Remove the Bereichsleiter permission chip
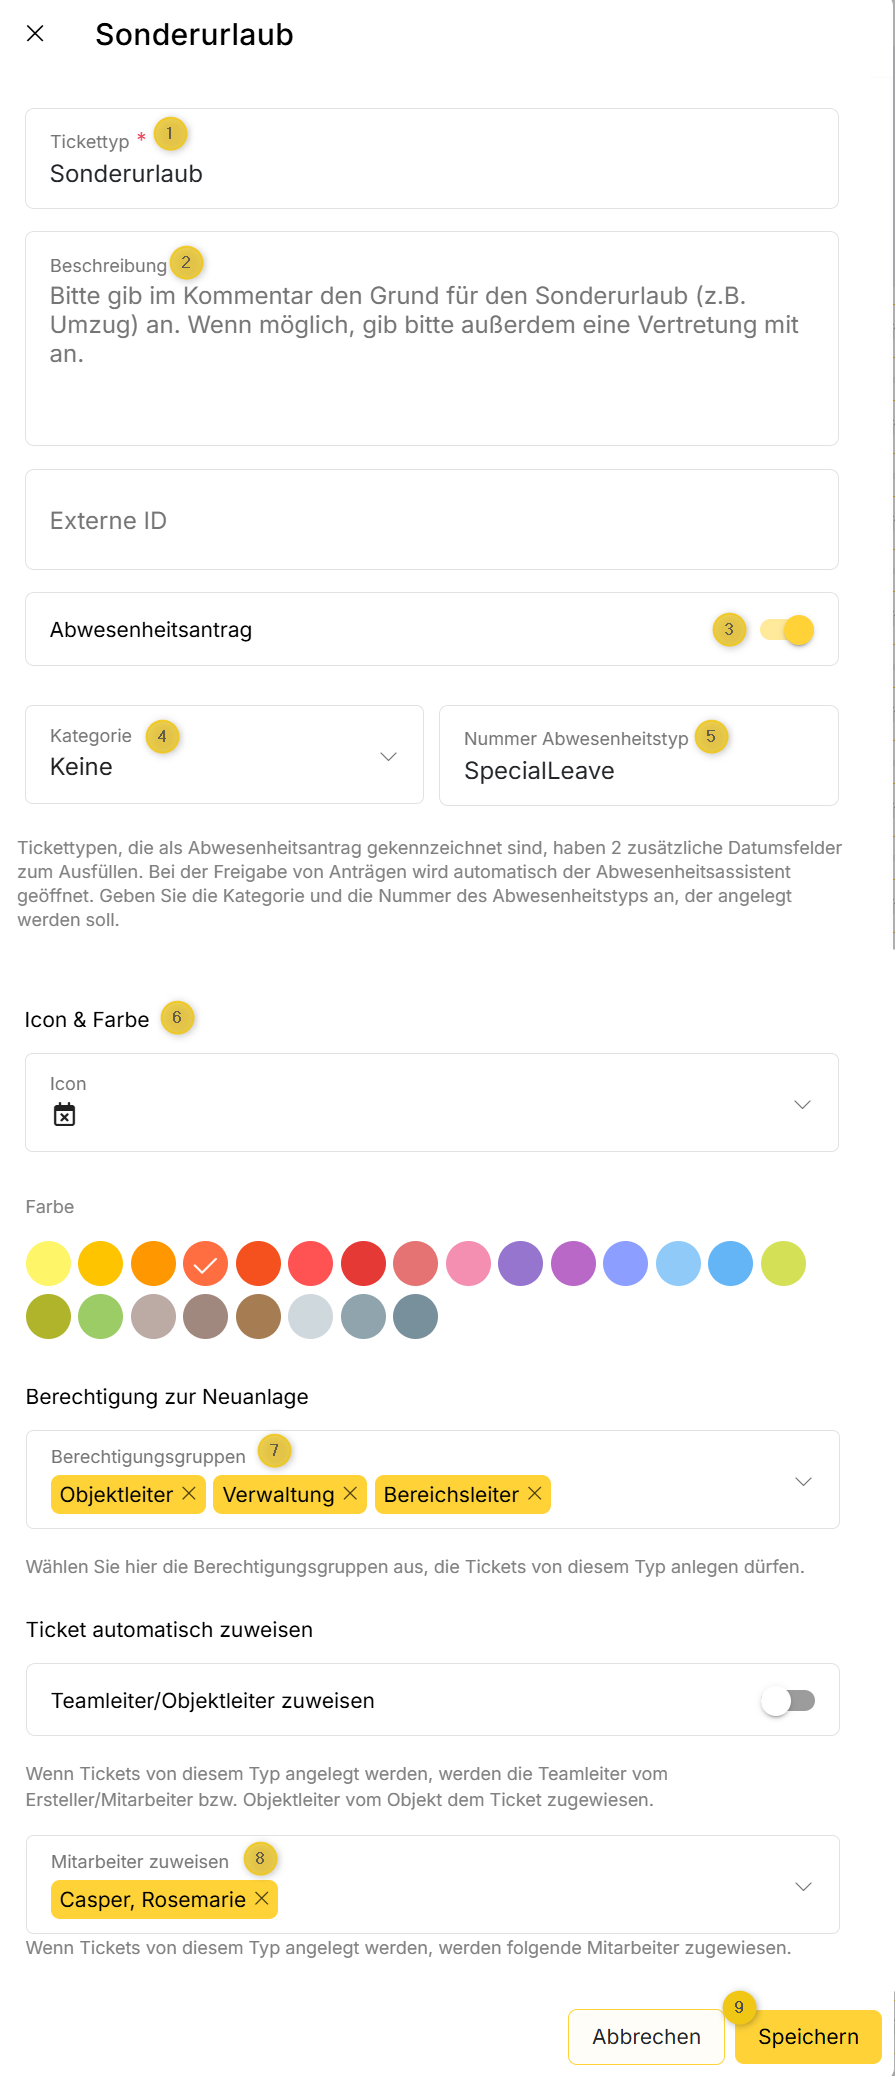Screen dimensions: 895x2081 tap(535, 1494)
